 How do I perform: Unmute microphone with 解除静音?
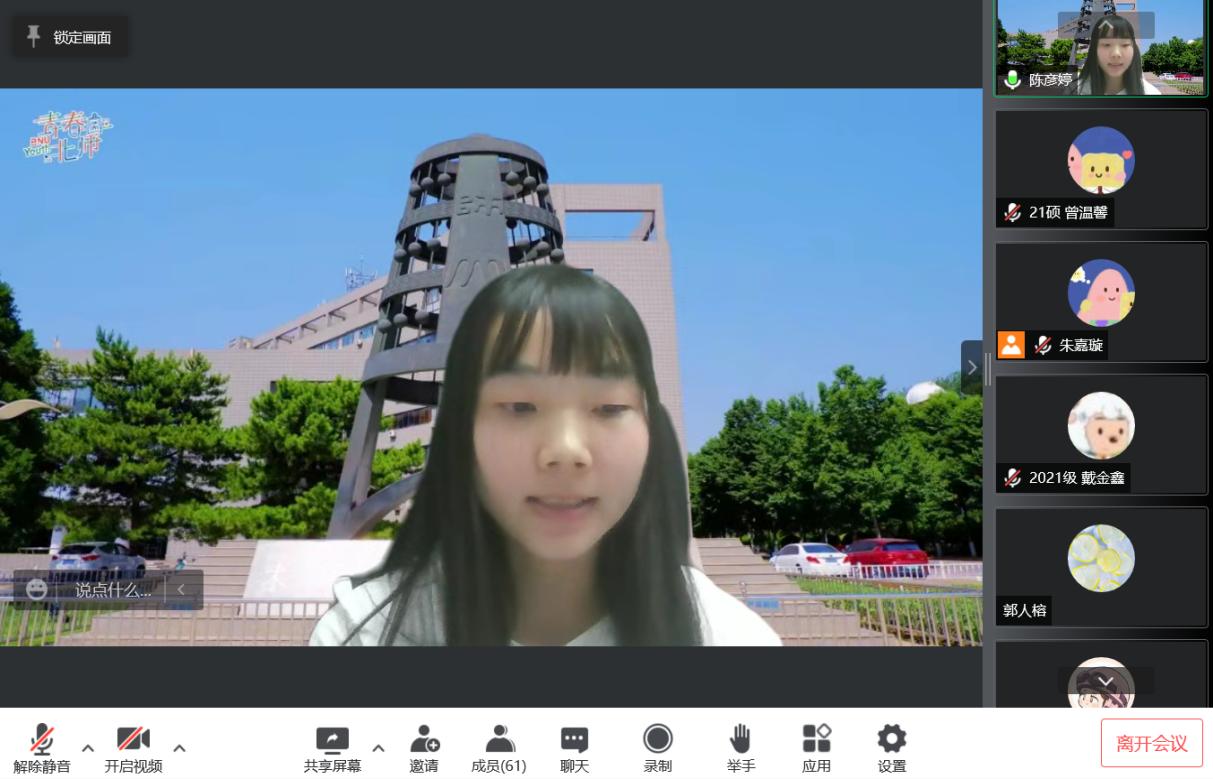click(x=42, y=741)
